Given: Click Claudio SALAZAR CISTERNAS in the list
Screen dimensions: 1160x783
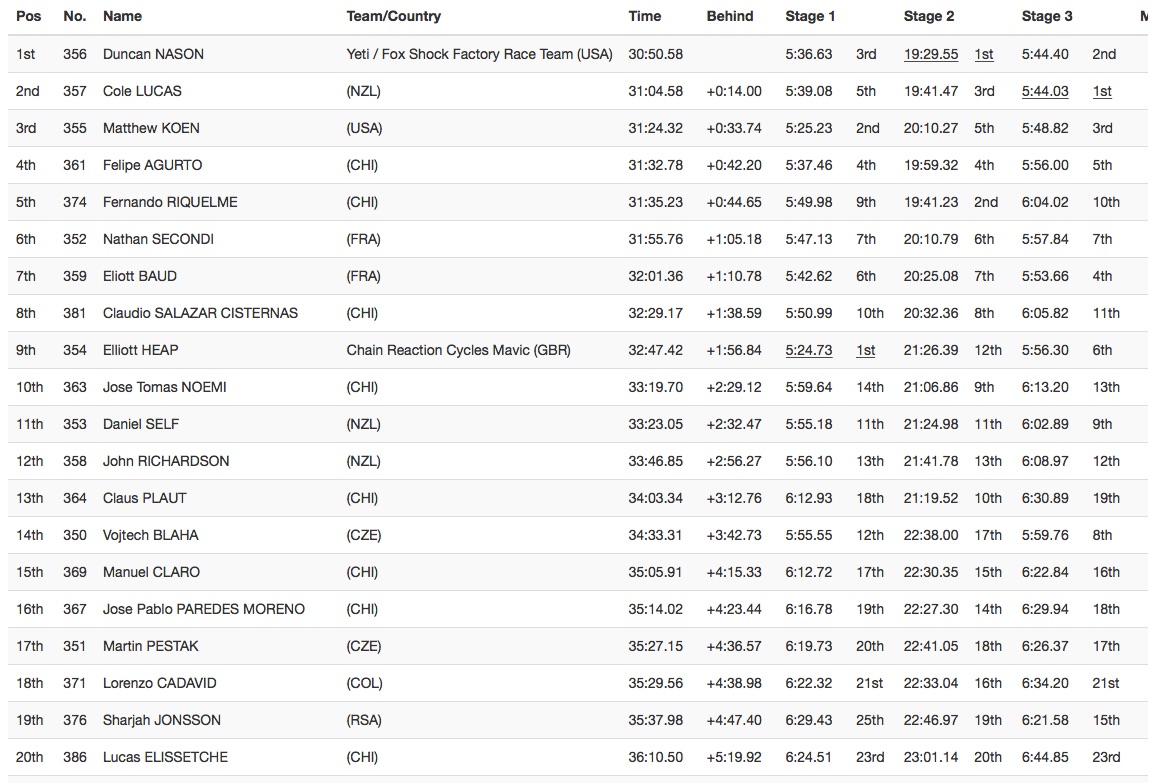Looking at the screenshot, I should click(x=200, y=313).
